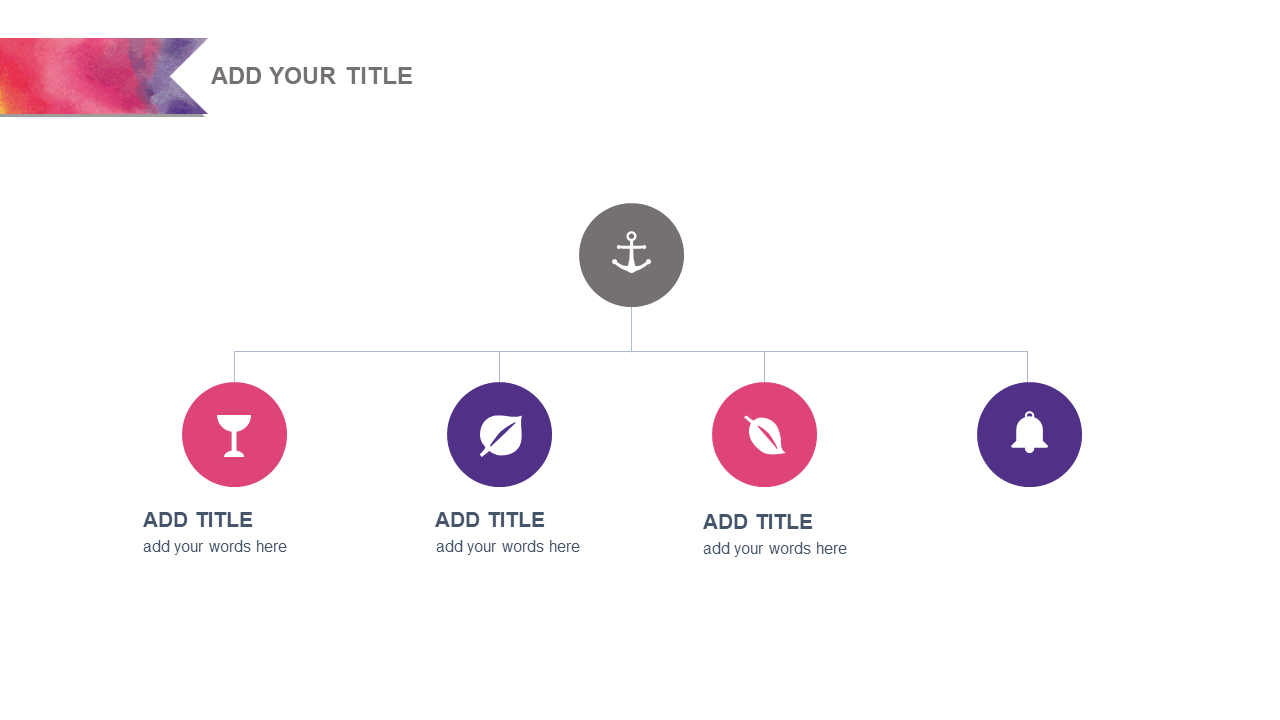Click 'add your words here' below pink leaf

pyautogui.click(x=775, y=549)
